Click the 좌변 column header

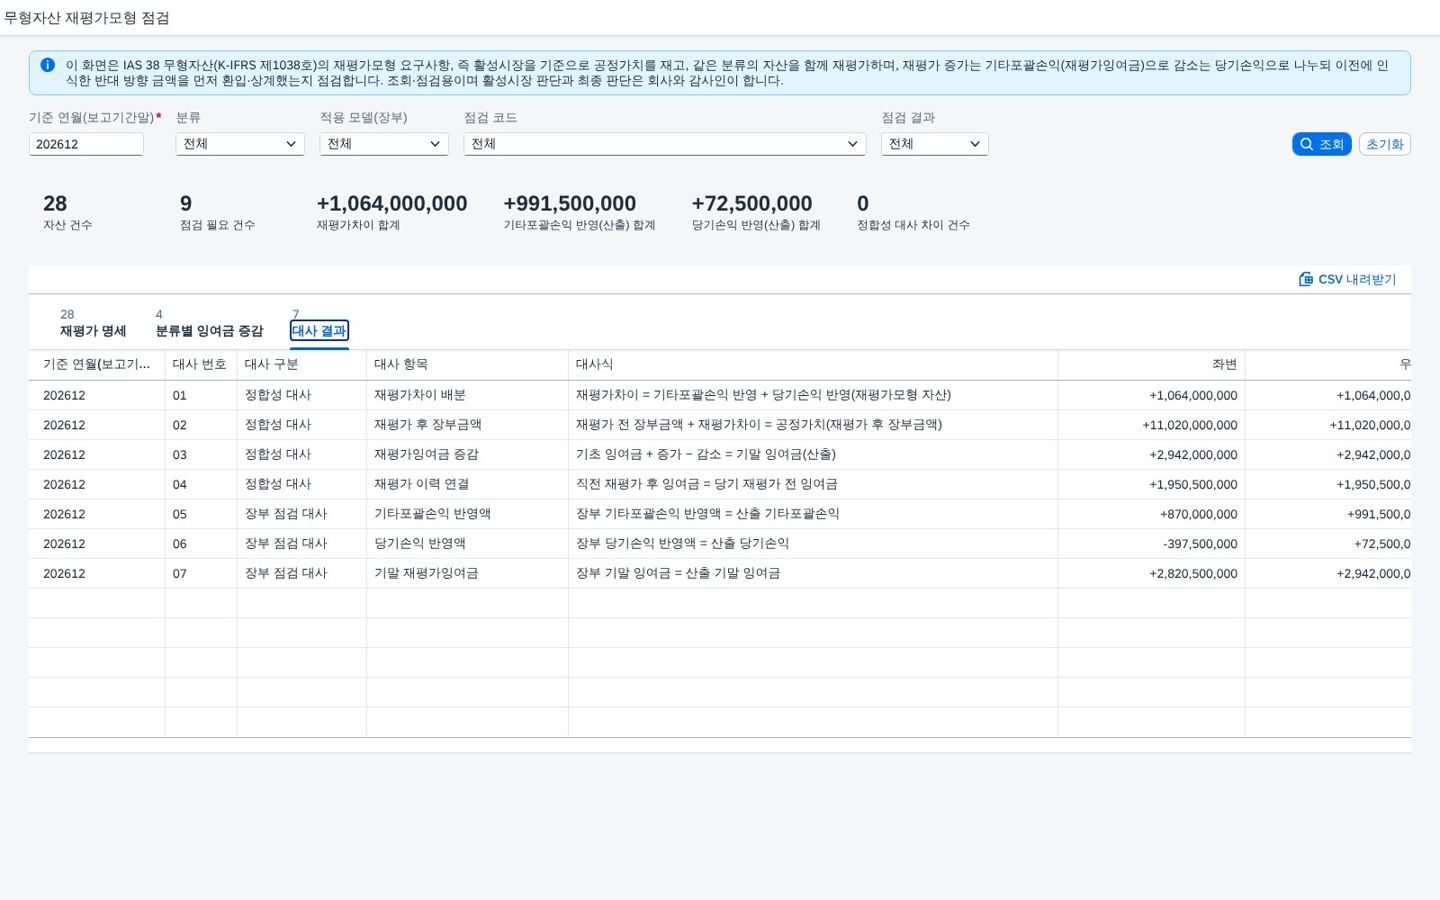1152,365
